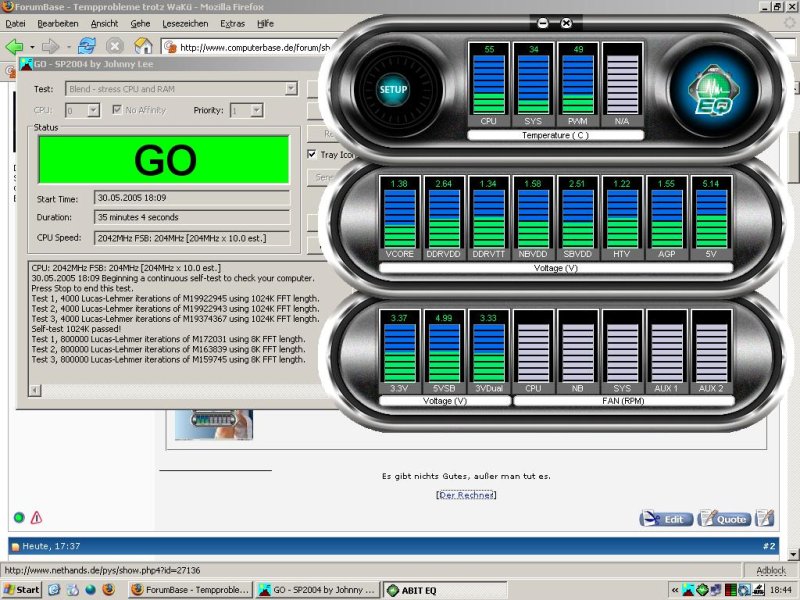Click the Firefox stop loading button
Viewport: 800px width, 600px height.
pyautogui.click(x=115, y=46)
